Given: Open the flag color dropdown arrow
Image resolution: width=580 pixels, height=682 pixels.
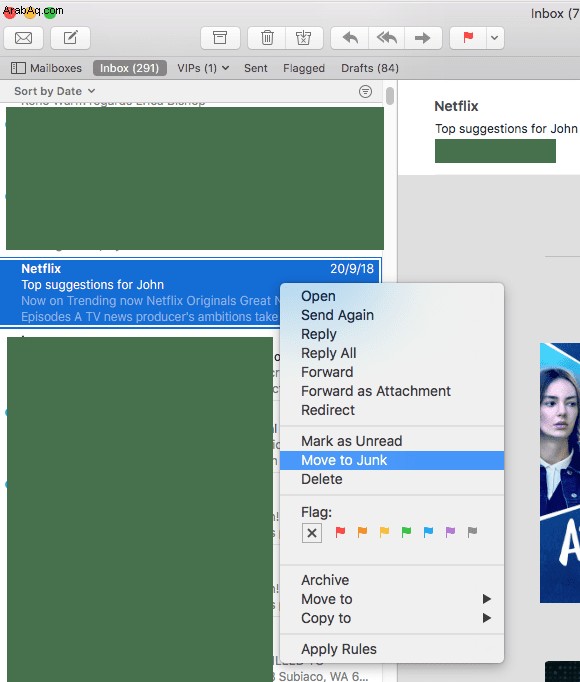Looking at the screenshot, I should [x=495, y=38].
